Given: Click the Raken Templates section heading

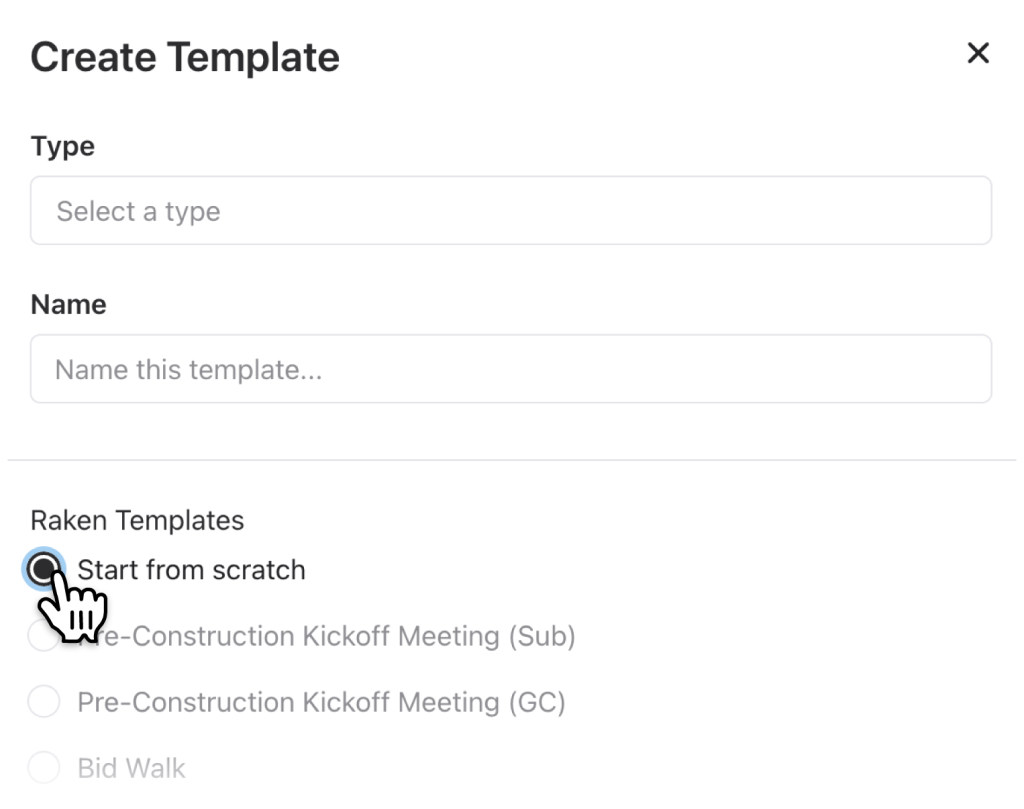Looking at the screenshot, I should pos(137,520).
